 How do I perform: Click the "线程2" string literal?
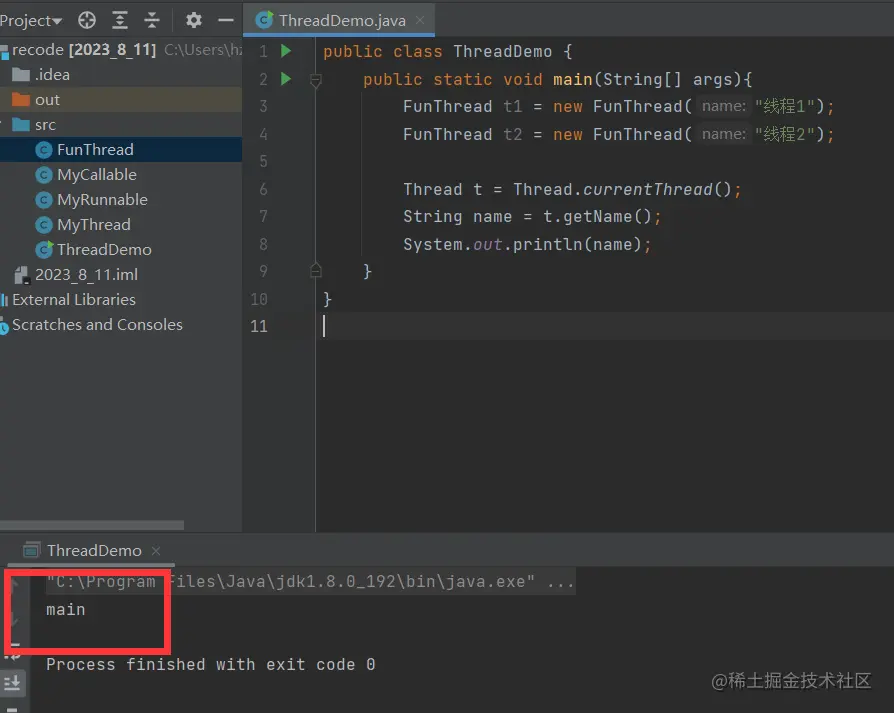[x=785, y=135]
